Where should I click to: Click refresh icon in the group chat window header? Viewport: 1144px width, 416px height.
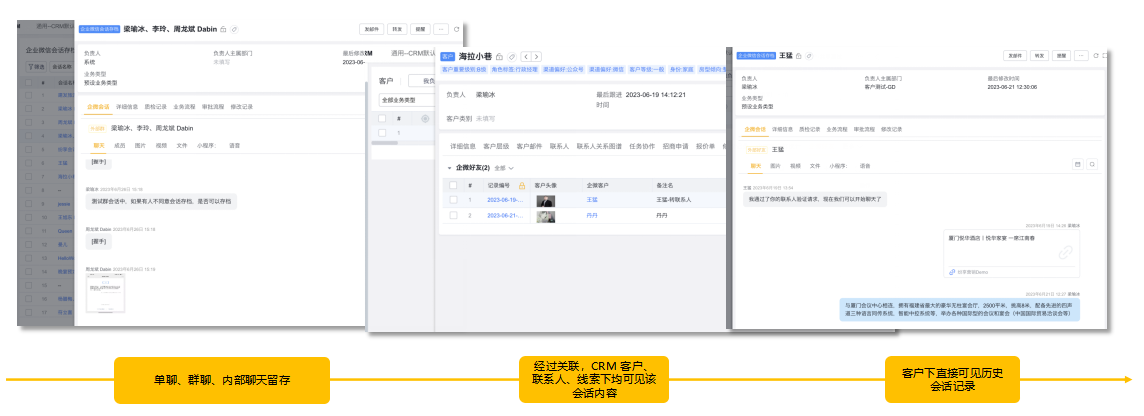(x=457, y=29)
